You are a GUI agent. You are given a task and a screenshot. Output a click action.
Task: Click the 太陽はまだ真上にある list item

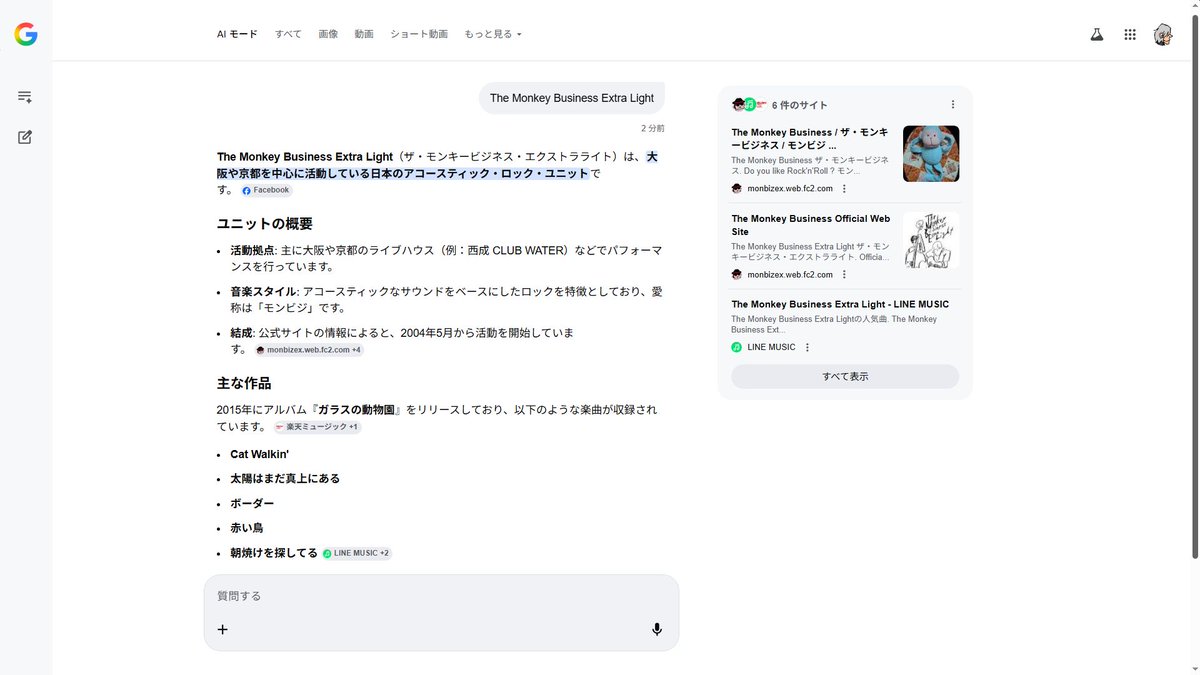(x=285, y=478)
